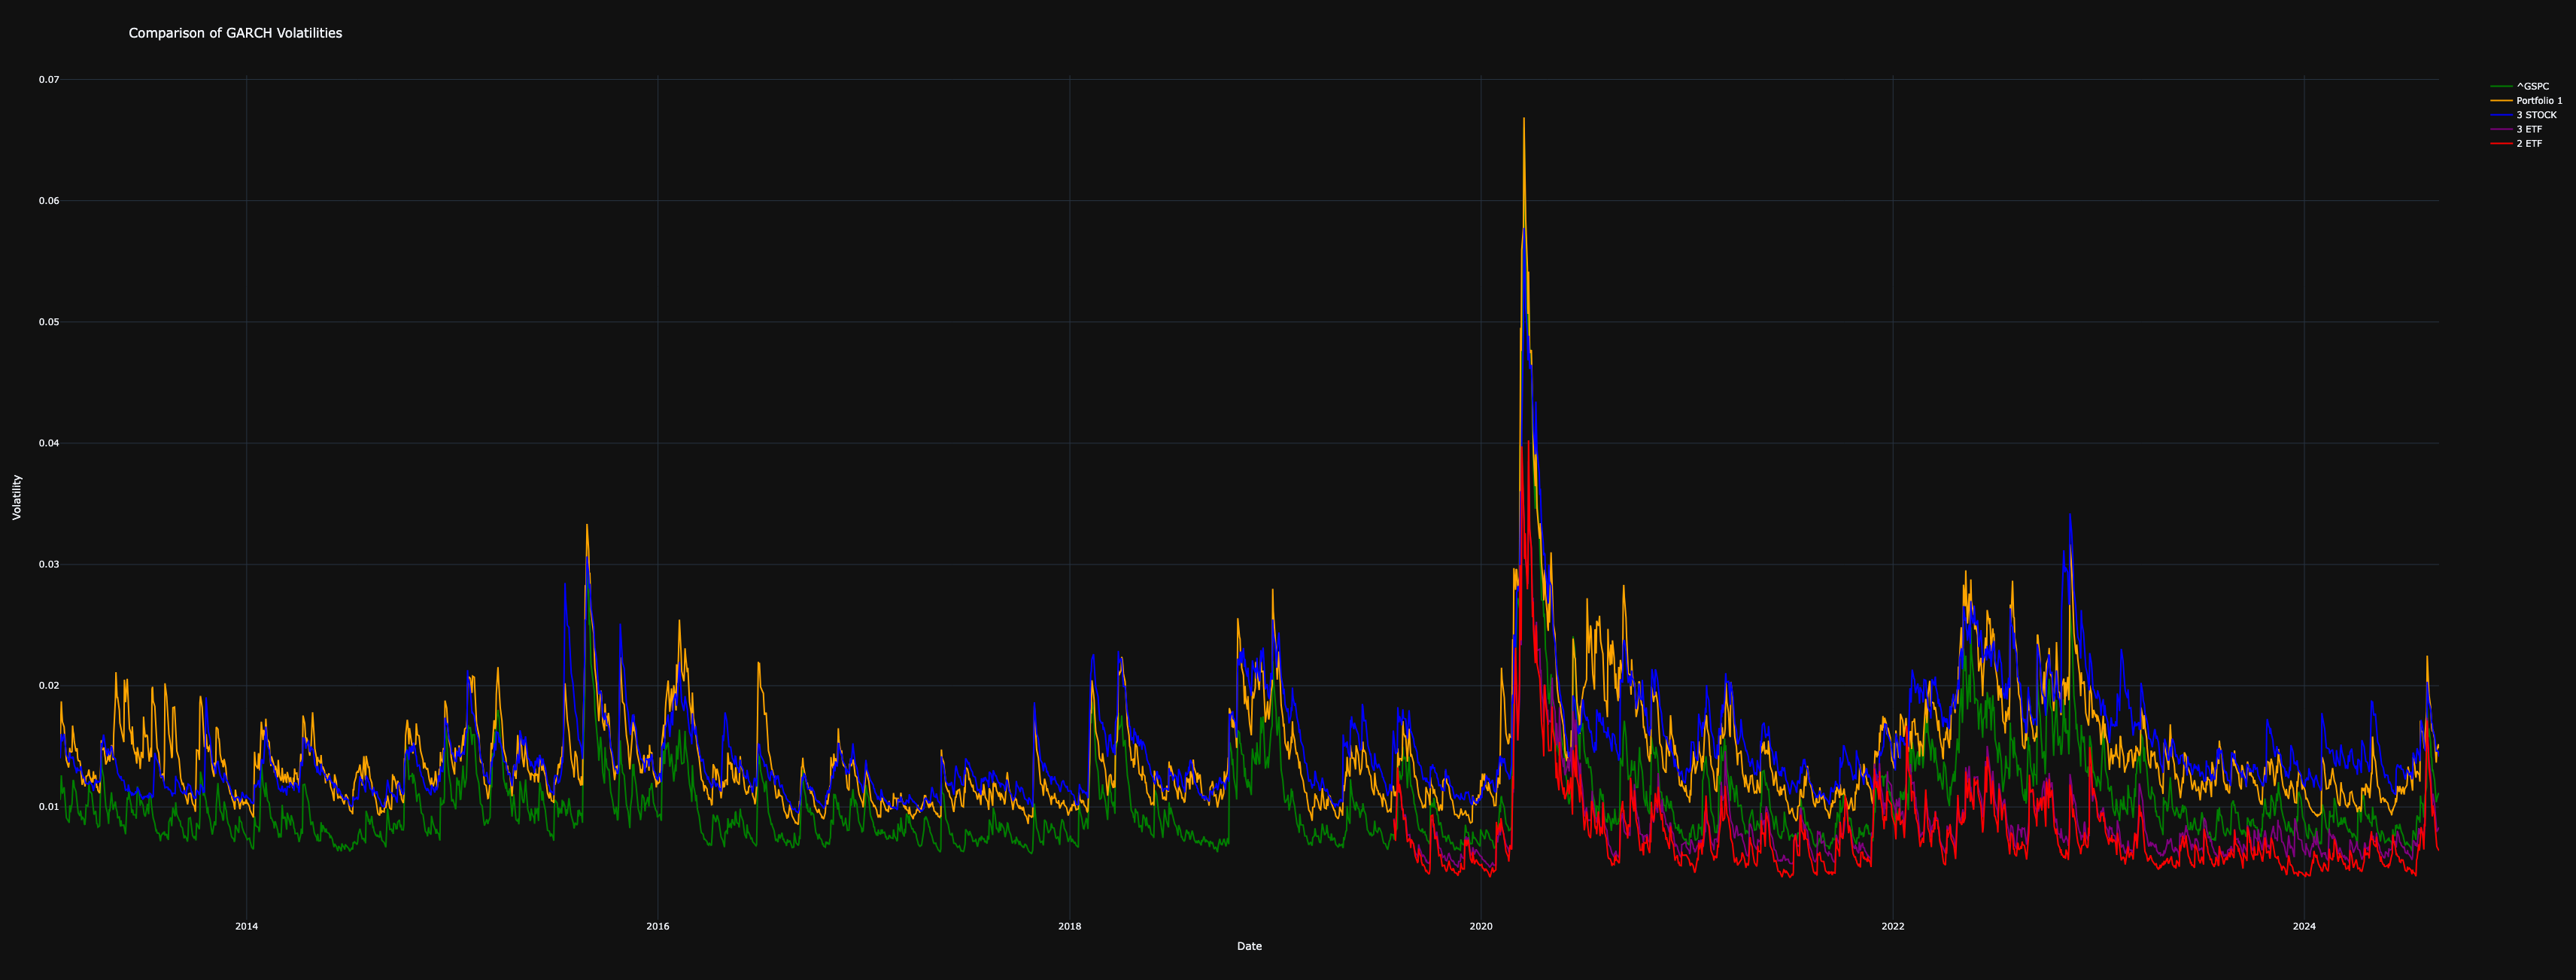The width and height of the screenshot is (2576, 980).
Task: Click the 2020 x-axis tick label
Action: click(x=1481, y=927)
